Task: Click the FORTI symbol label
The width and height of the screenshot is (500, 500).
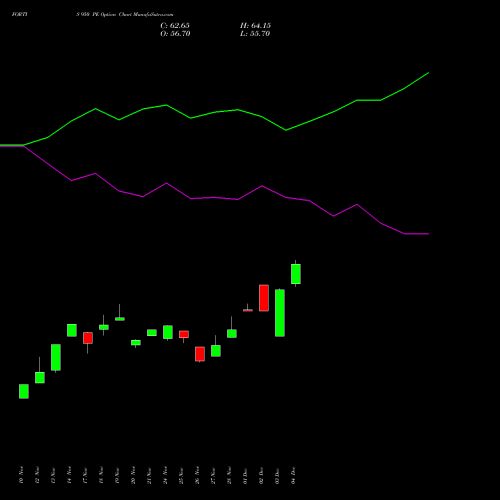Action: [x=19, y=15]
